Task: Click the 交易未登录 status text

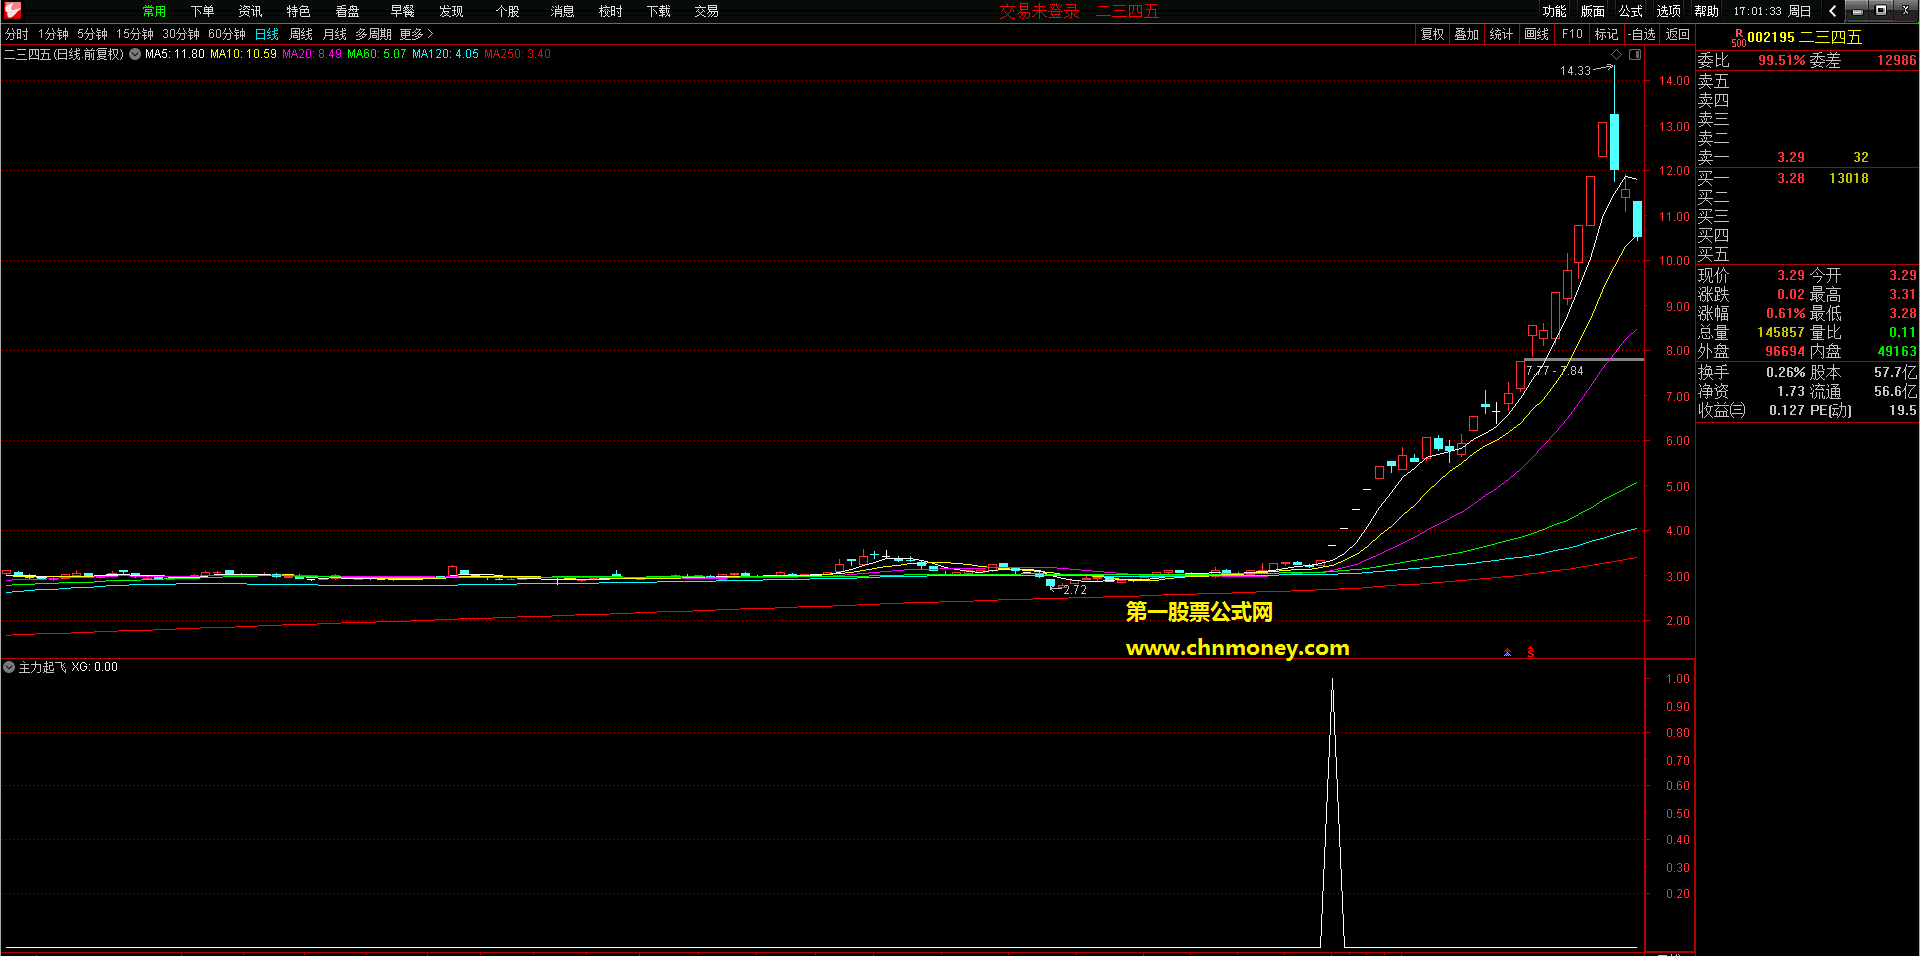Action: 1039,11
